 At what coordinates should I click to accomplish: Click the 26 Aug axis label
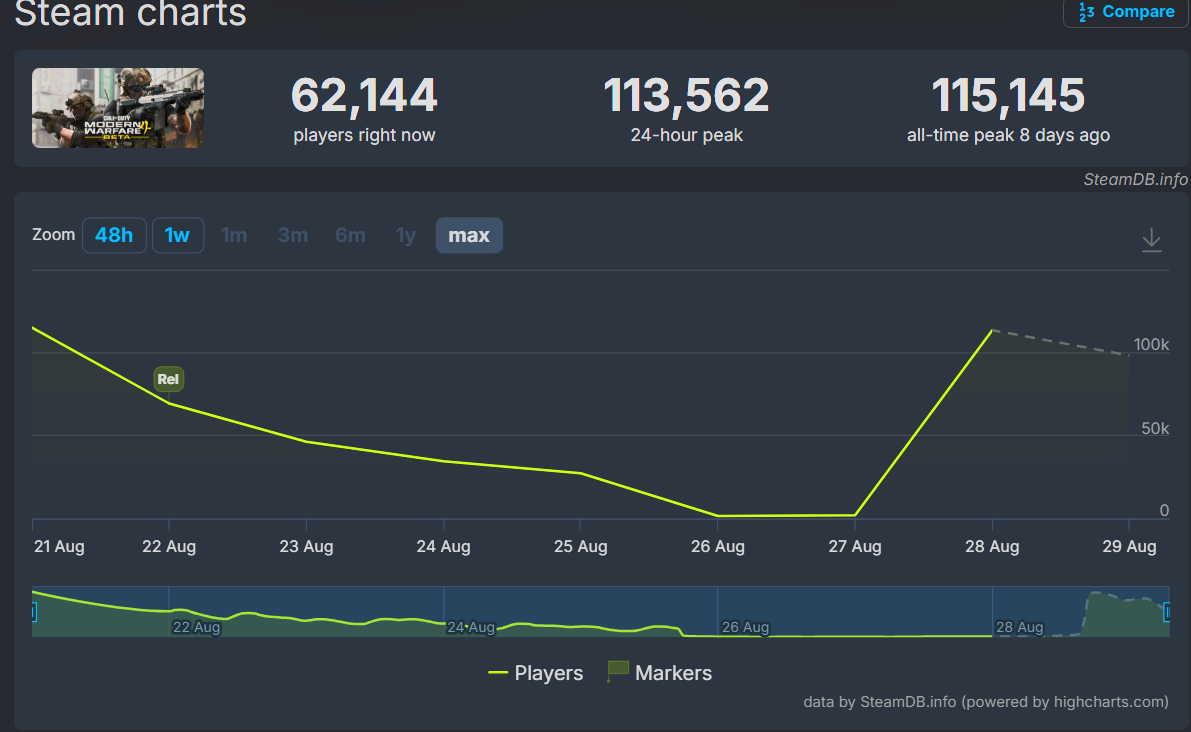click(x=718, y=546)
